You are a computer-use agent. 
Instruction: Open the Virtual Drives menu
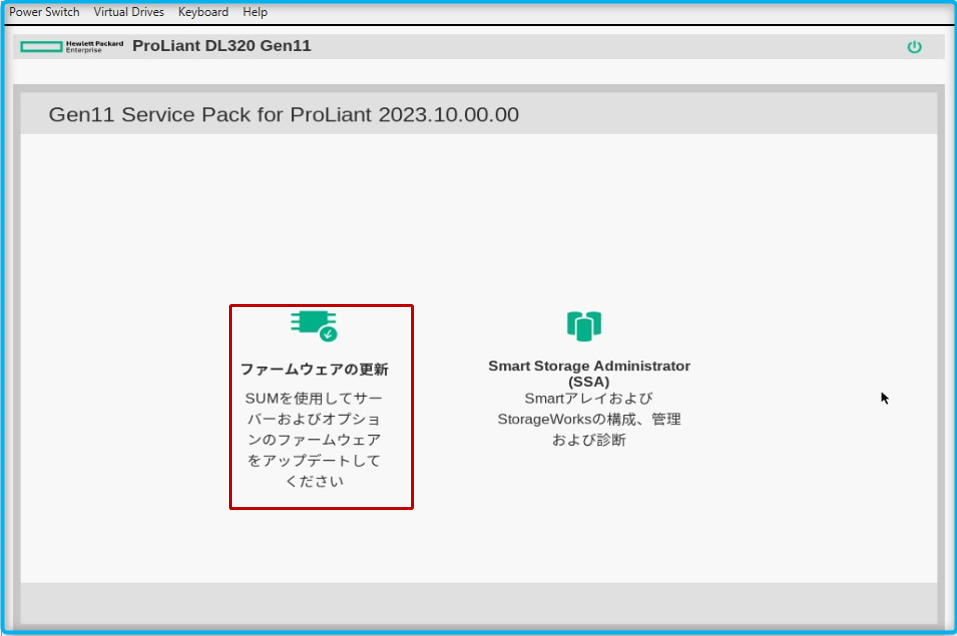[x=129, y=12]
